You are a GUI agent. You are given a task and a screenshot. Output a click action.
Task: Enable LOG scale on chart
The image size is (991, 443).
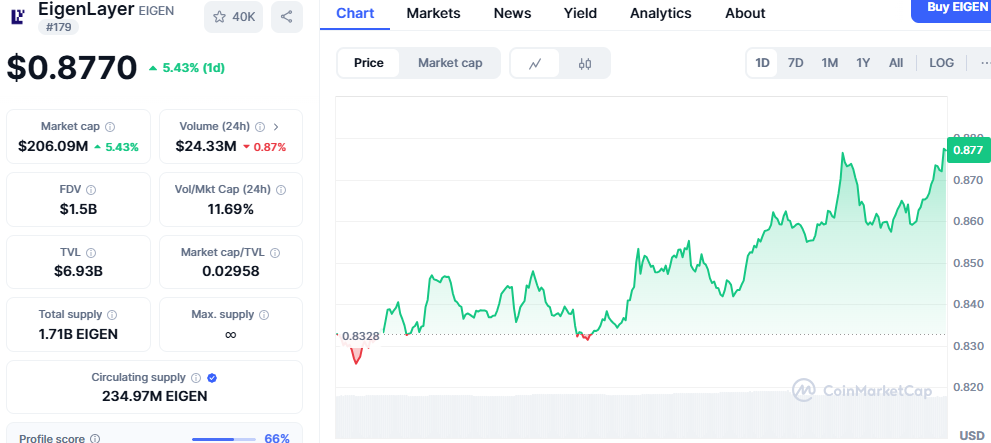[941, 63]
